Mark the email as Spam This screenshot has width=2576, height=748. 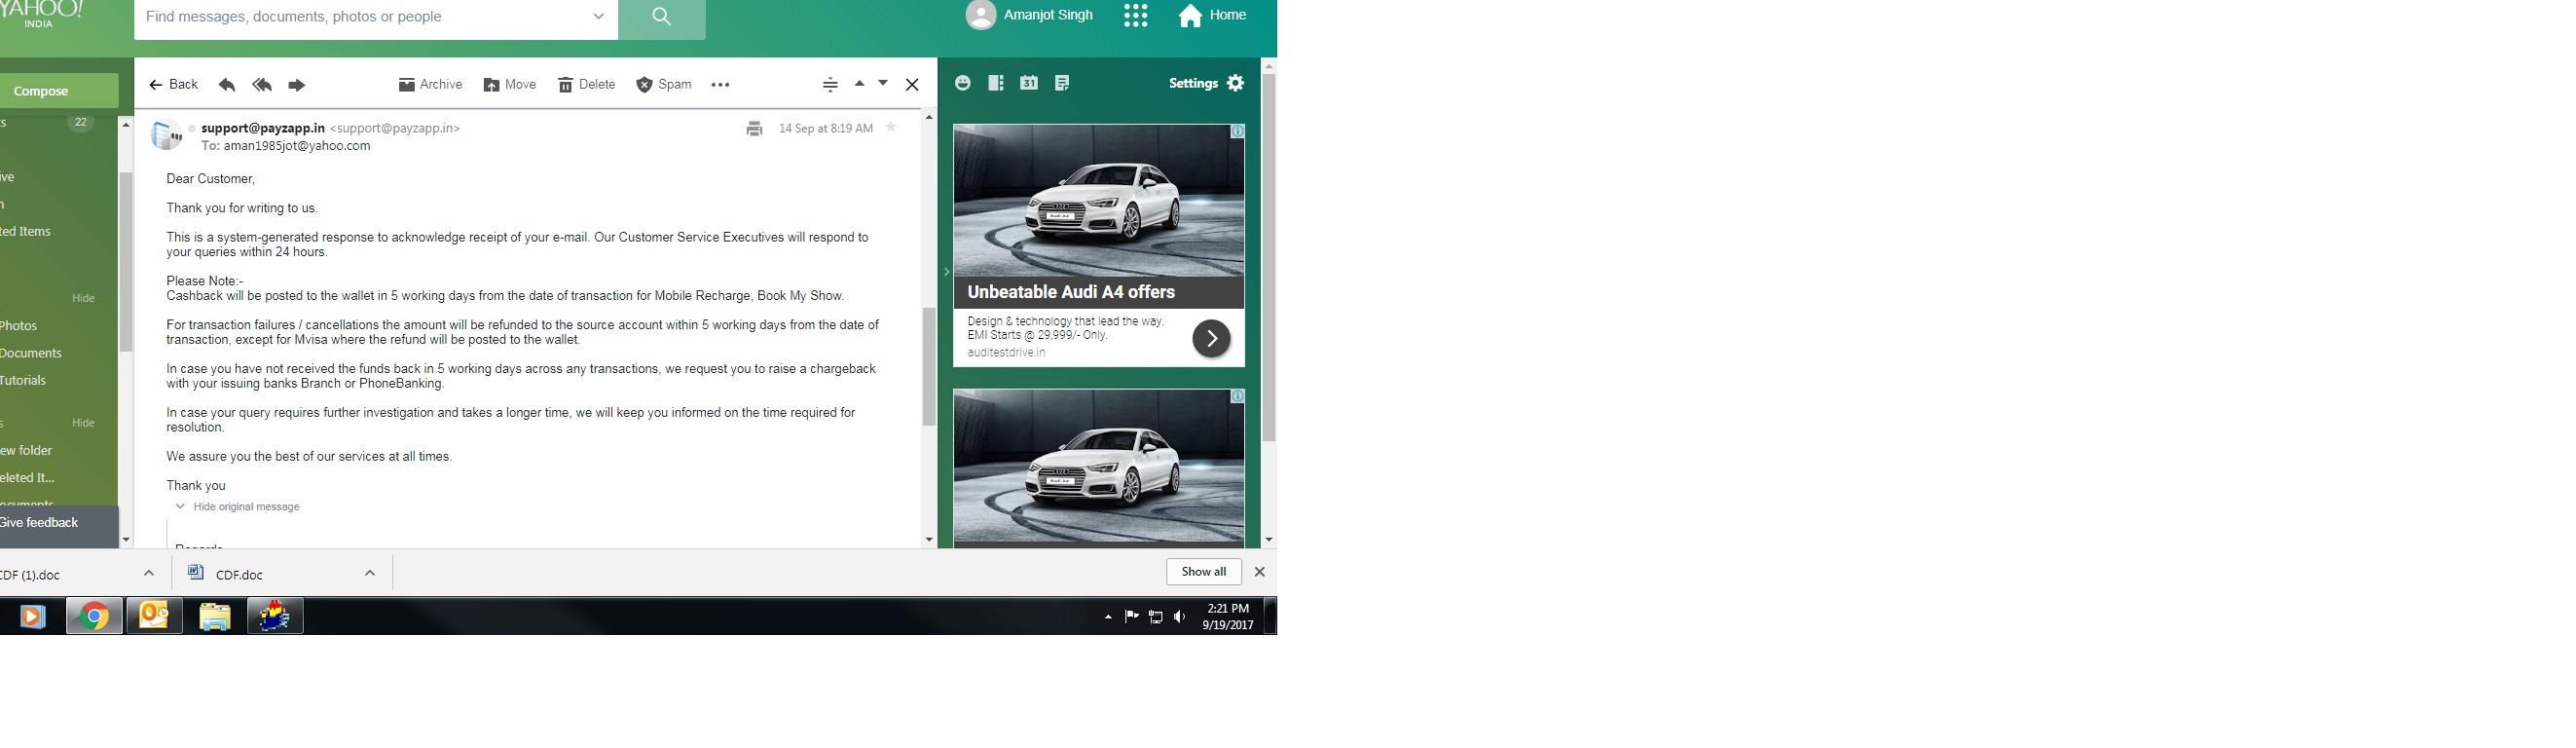664,85
